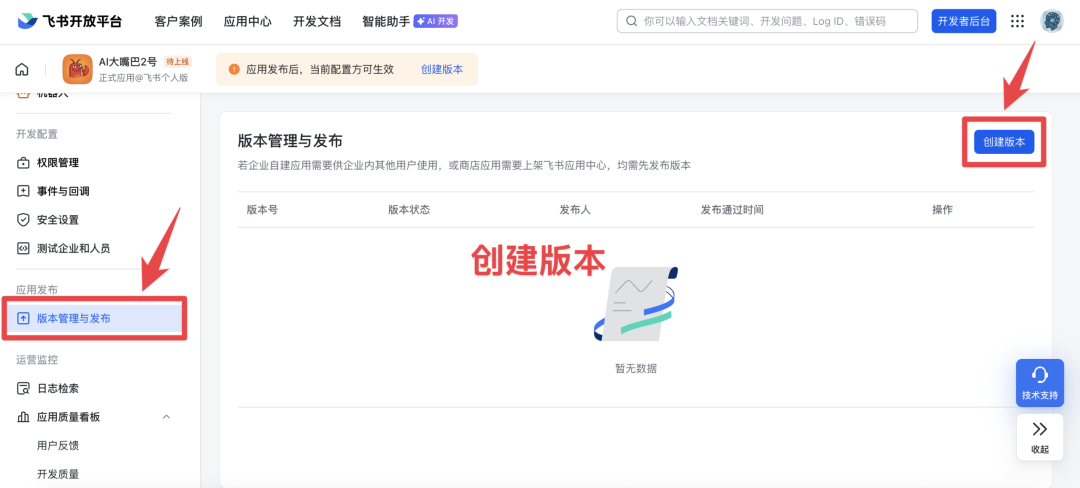
Task: Click the user profile avatar
Action: [1051, 21]
